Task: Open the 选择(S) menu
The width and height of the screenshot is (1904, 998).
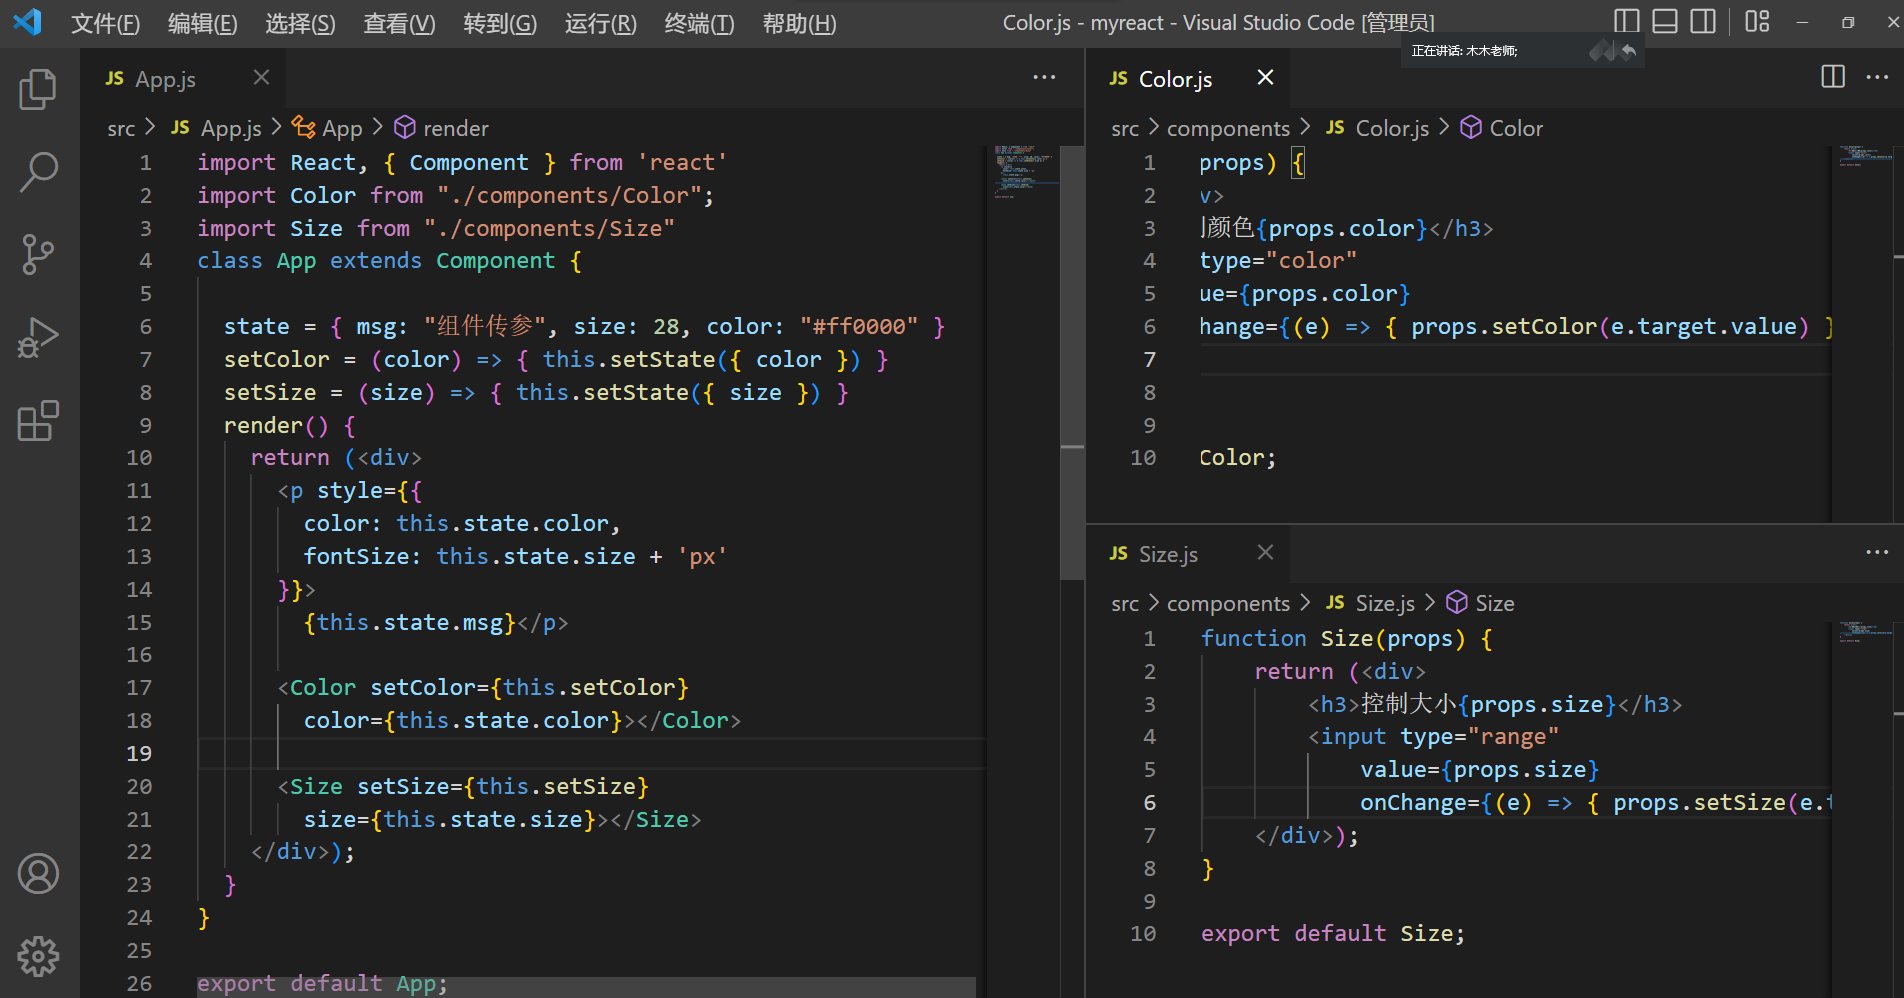Action: (x=300, y=23)
